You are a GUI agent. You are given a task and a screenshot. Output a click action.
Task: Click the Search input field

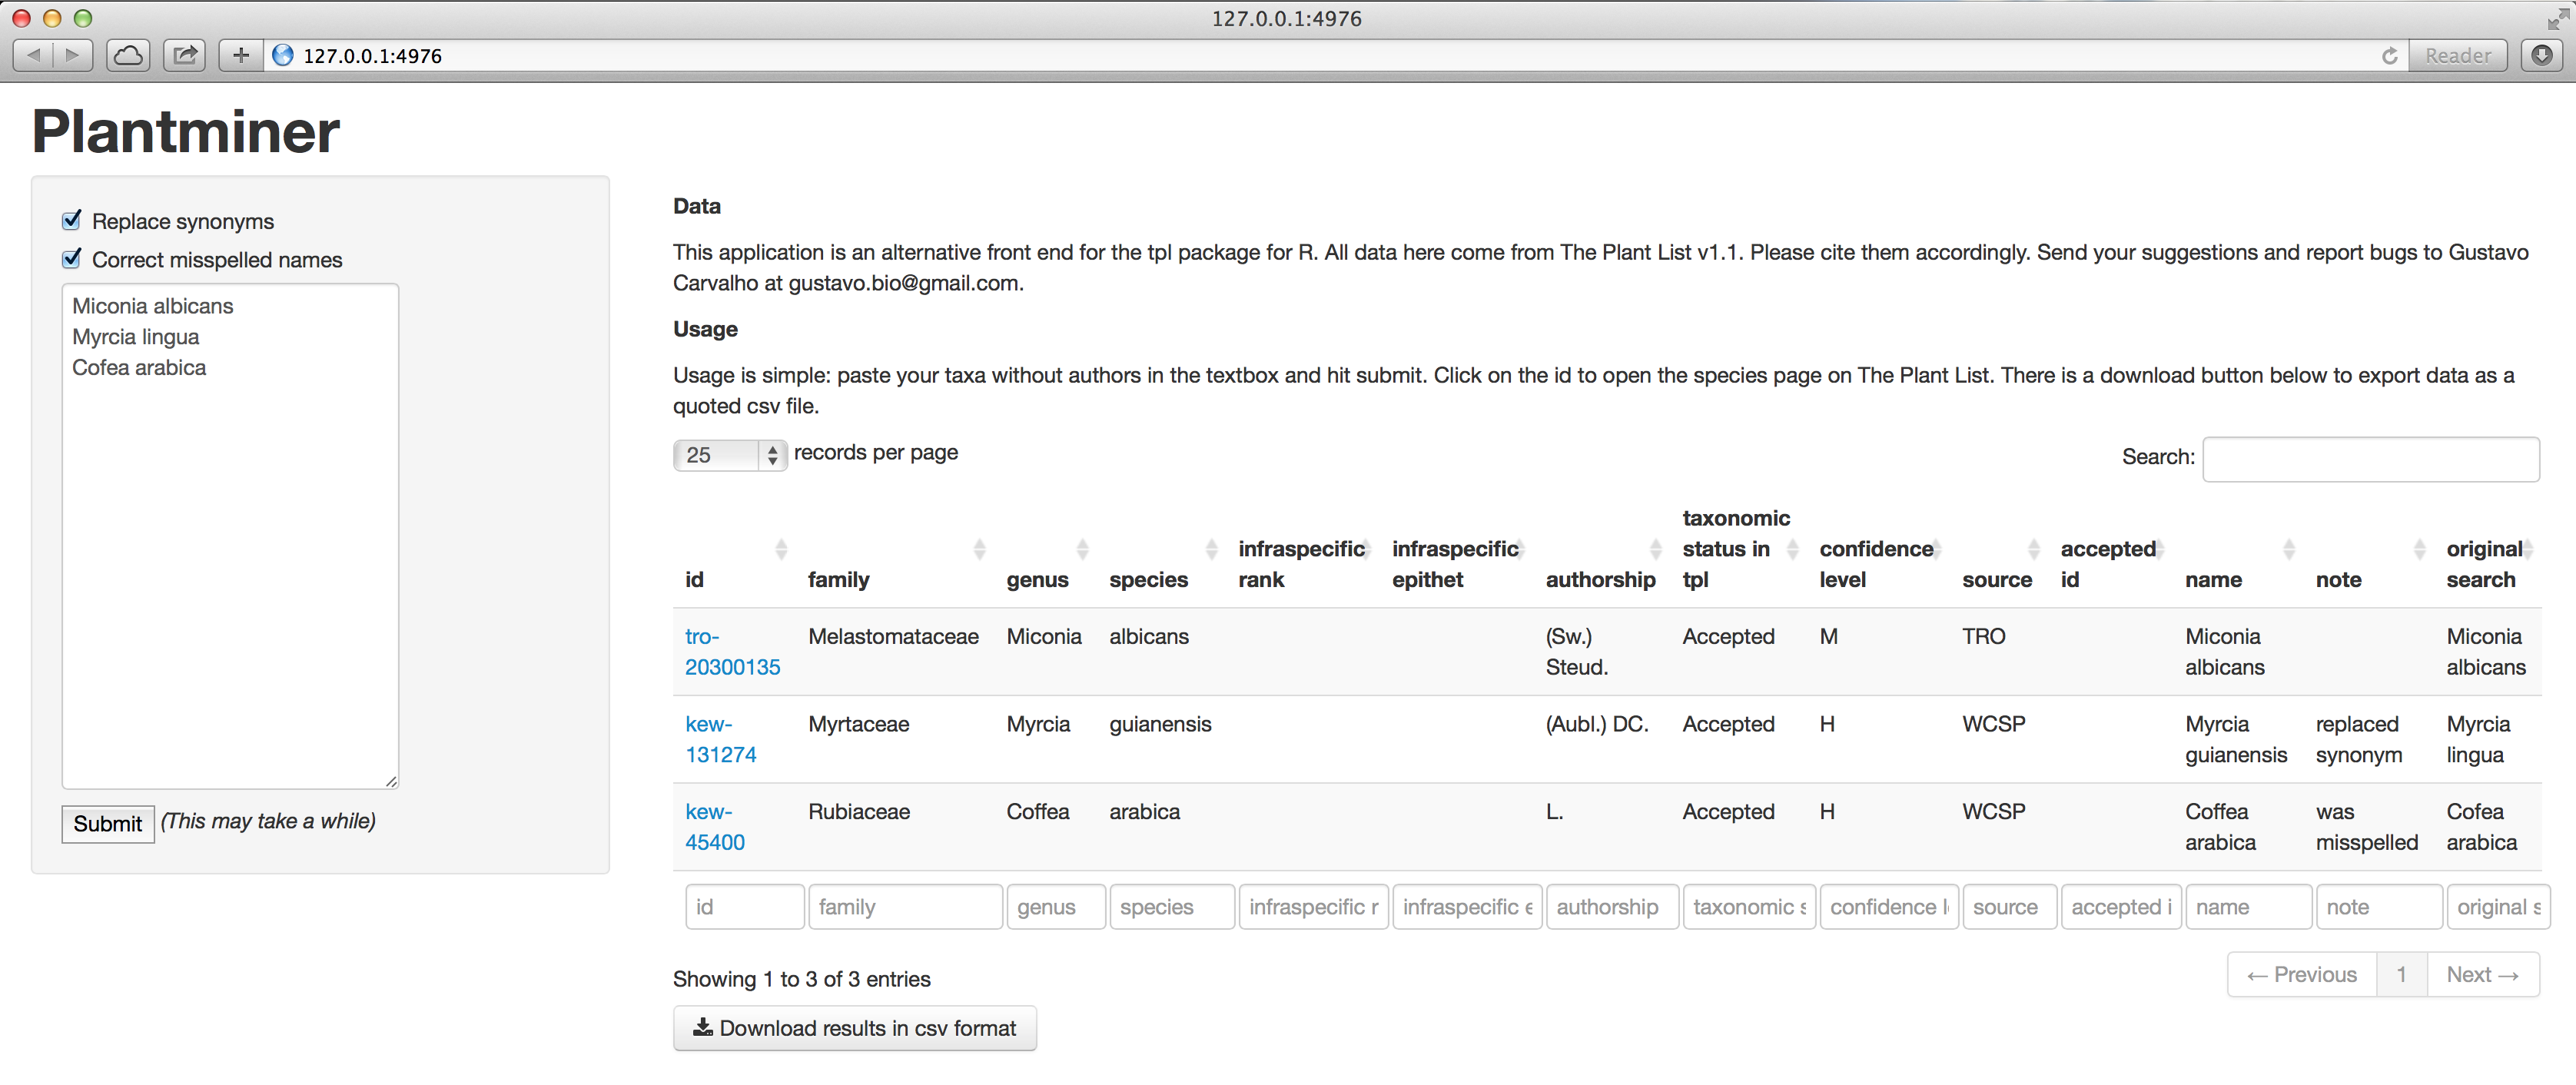(x=2369, y=459)
